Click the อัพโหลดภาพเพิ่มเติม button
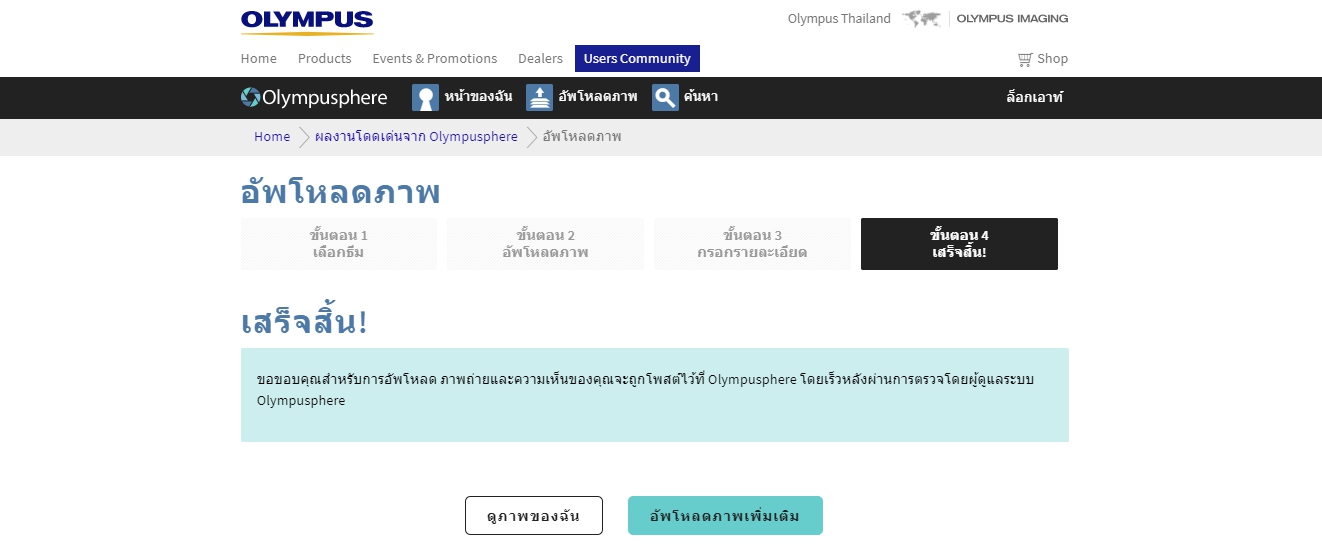The height and width of the screenshot is (545, 1322). point(725,516)
